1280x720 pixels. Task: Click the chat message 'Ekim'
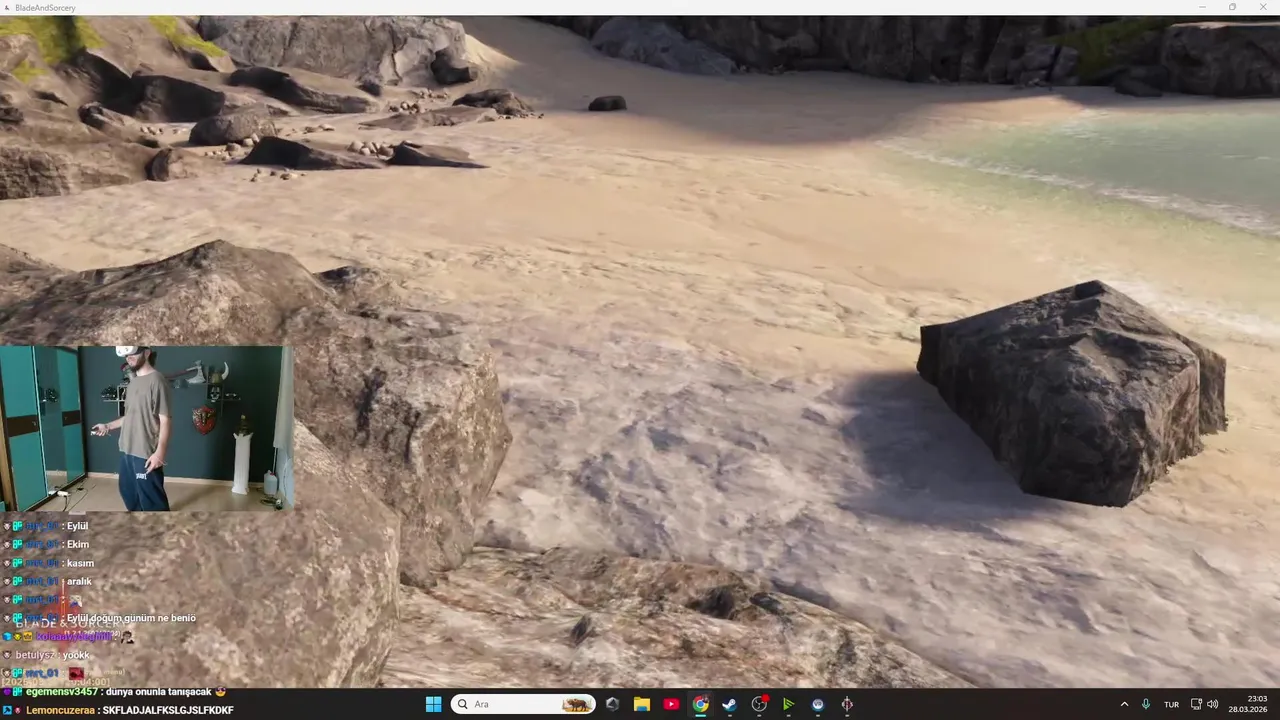(78, 544)
